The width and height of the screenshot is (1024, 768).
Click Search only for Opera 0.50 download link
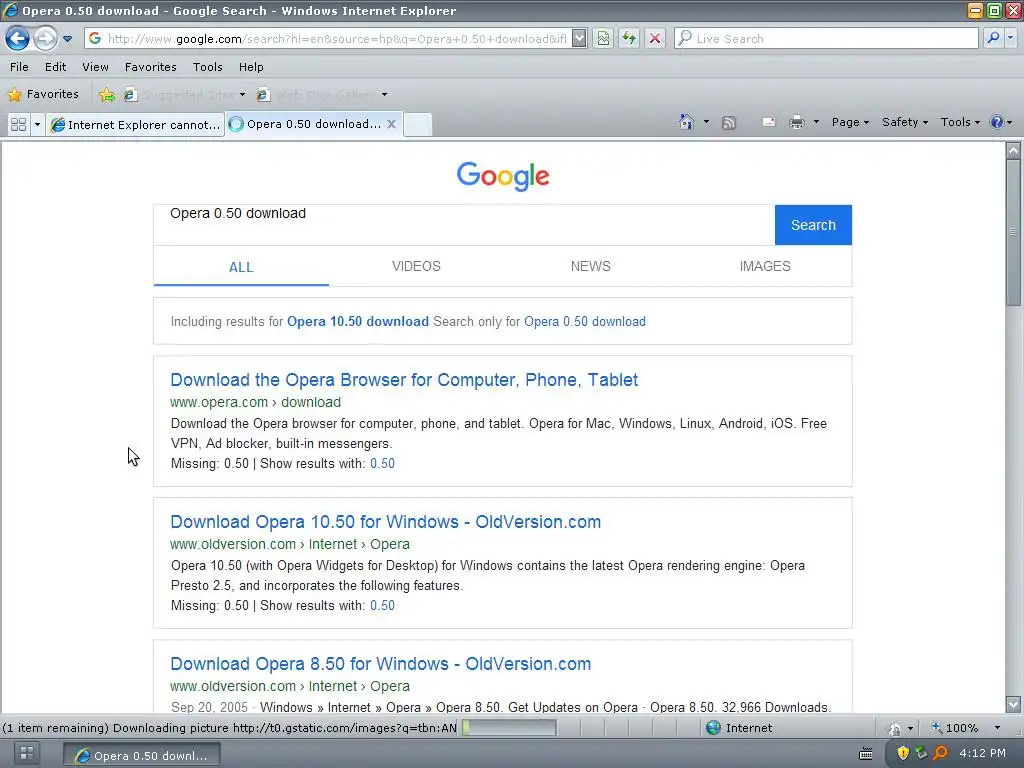(584, 321)
